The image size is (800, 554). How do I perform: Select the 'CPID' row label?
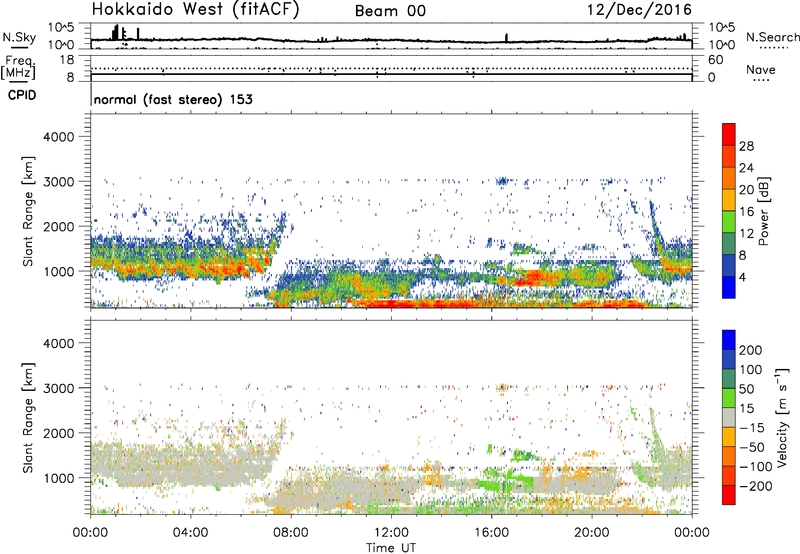coord(22,95)
